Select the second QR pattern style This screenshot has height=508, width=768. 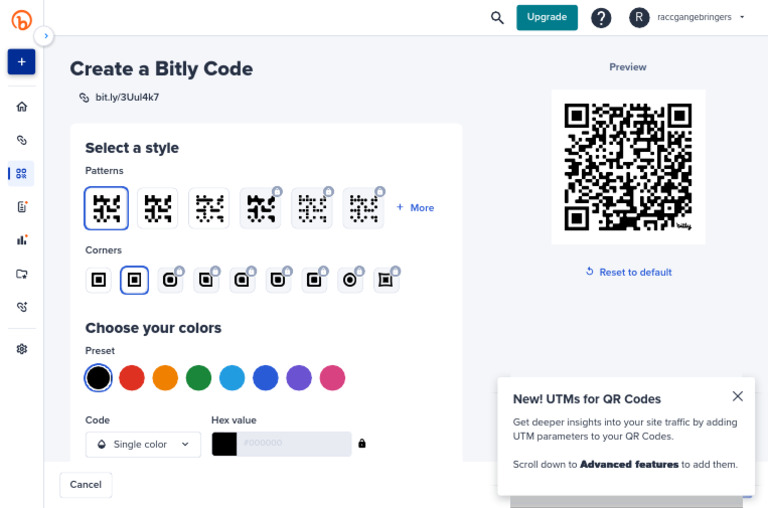click(158, 208)
